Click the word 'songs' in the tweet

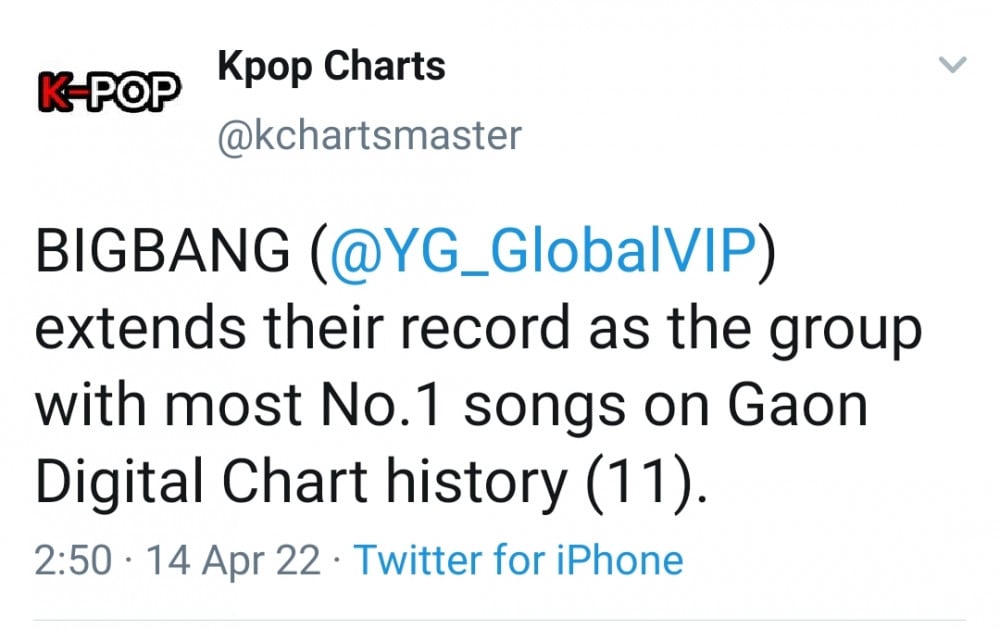point(544,410)
